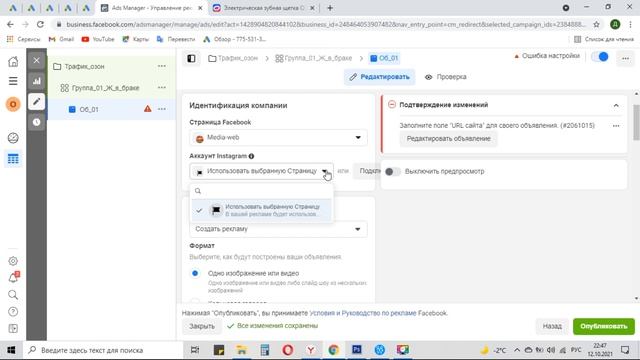
Task: Open the account overview gauge icon
Action: click(x=13, y=138)
